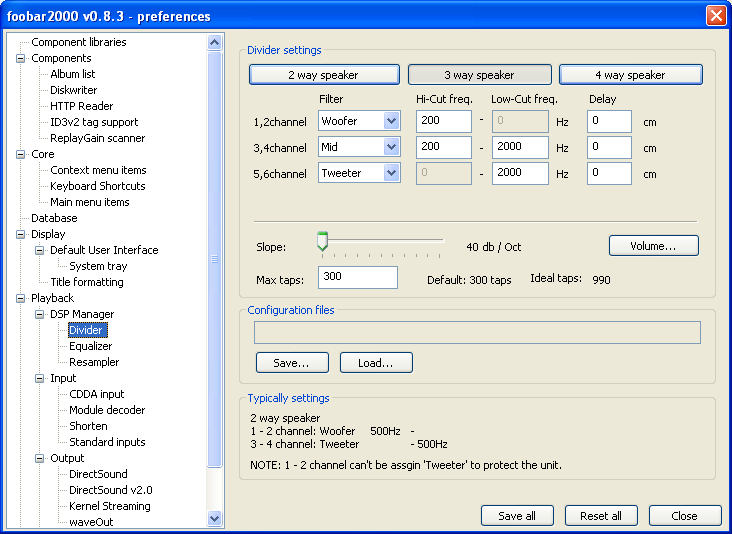Select the 4 way speaker preset
The width and height of the screenshot is (732, 534).
coord(631,75)
